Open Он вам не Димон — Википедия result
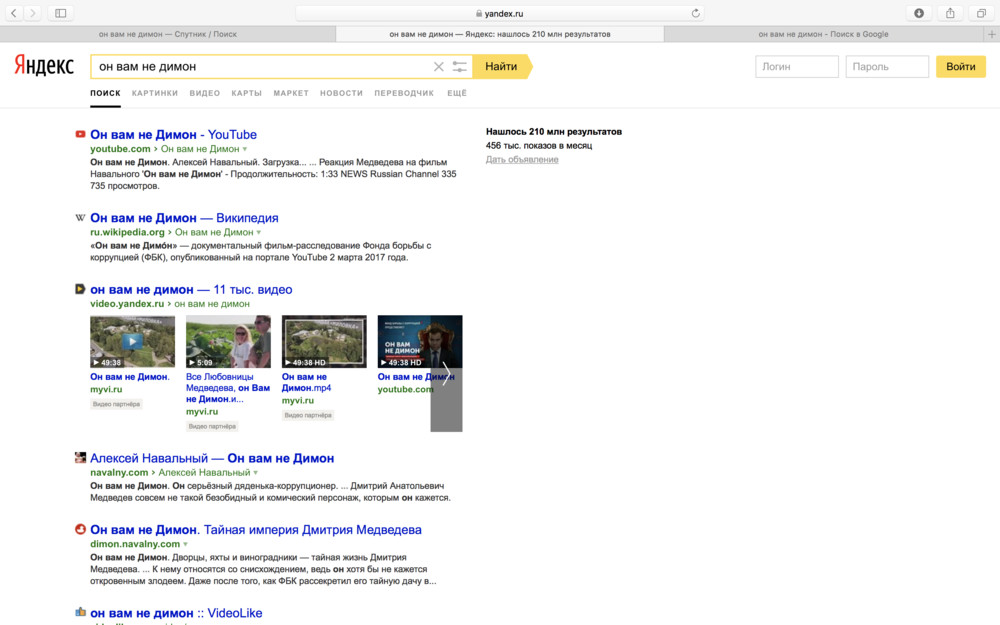Image resolution: width=1000 pixels, height=625 pixels. pos(184,218)
